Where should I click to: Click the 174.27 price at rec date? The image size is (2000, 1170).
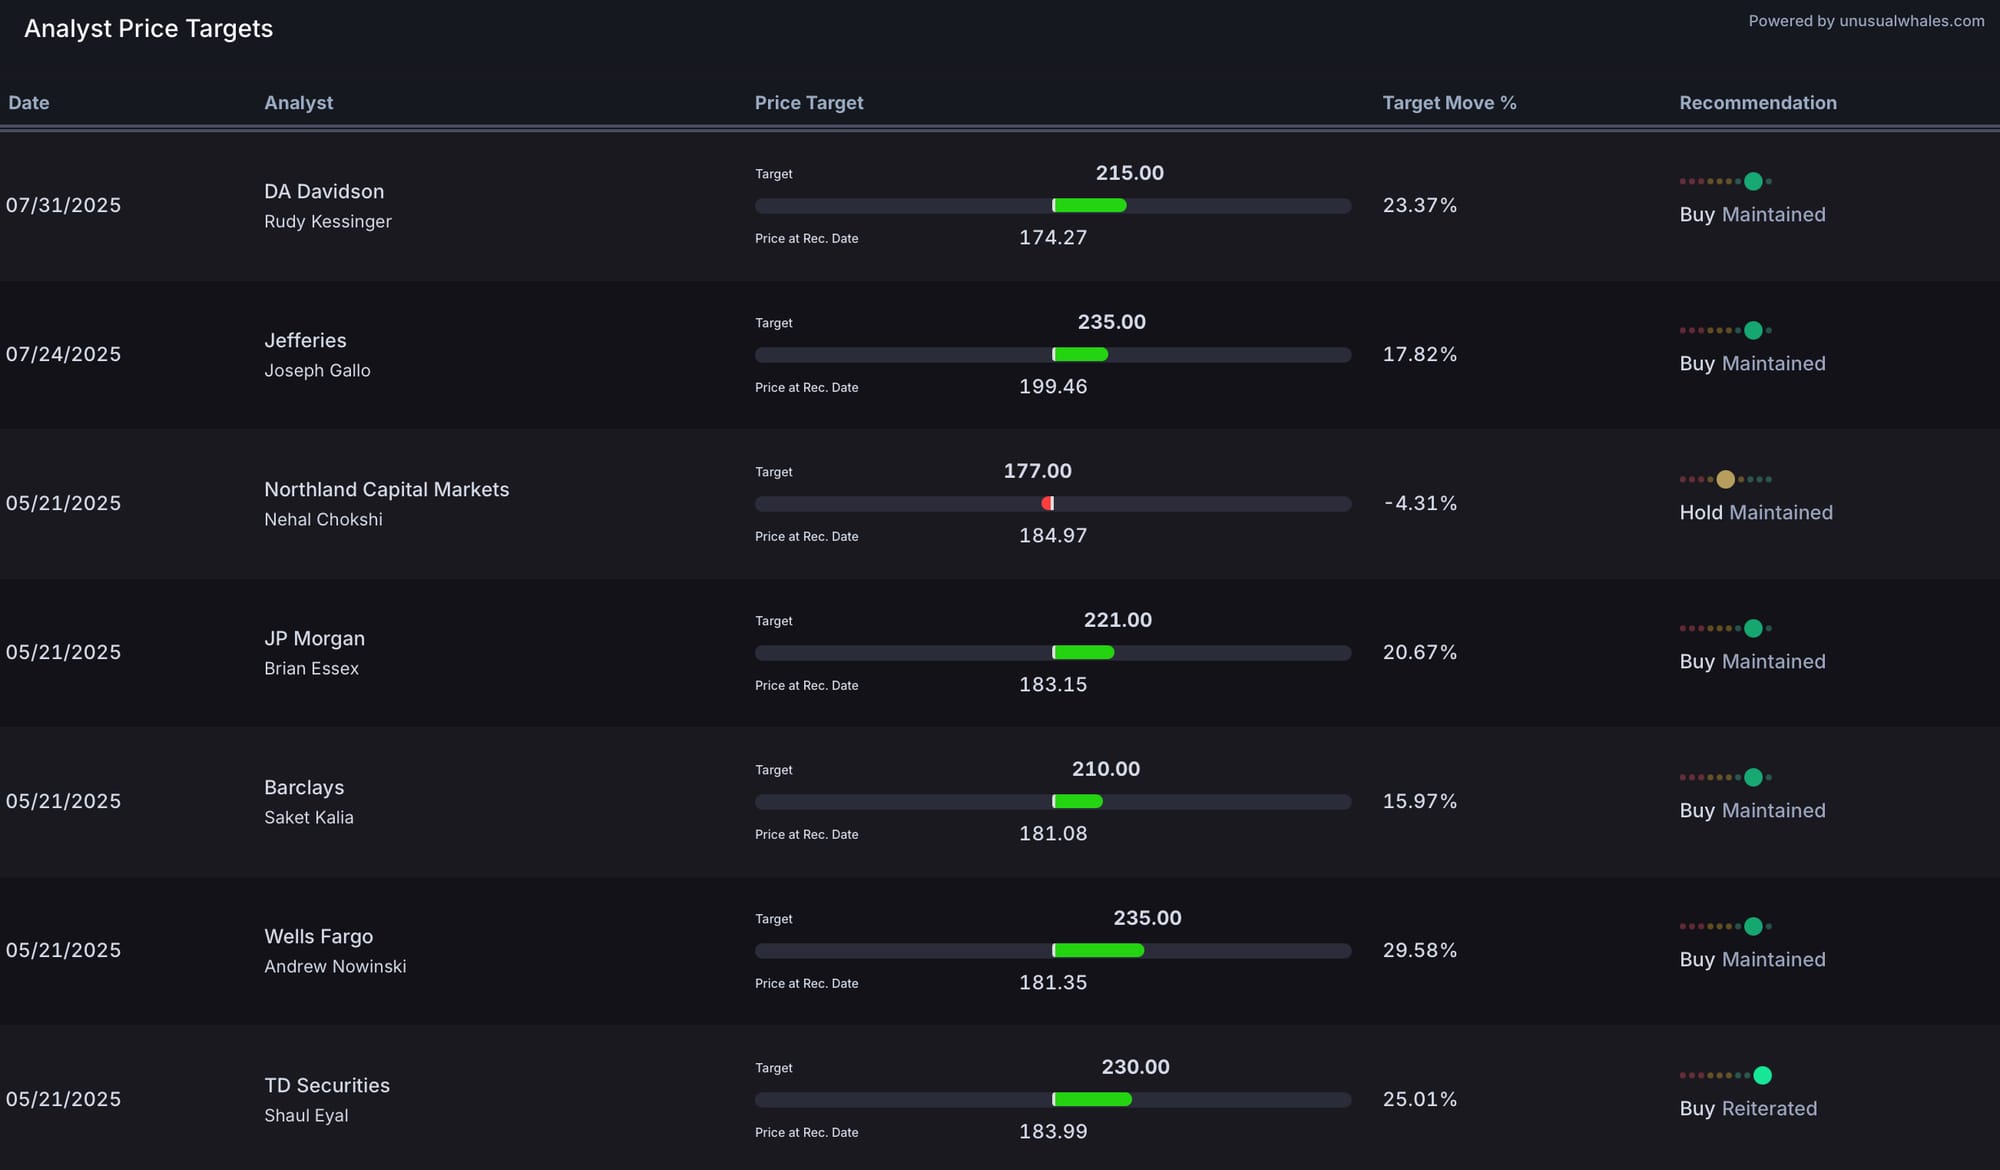click(1053, 237)
